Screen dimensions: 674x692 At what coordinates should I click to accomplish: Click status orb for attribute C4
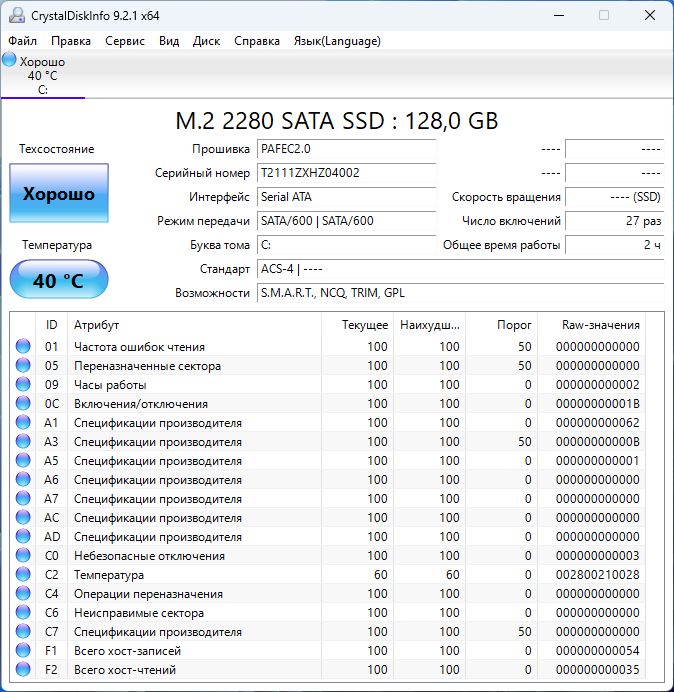[23, 593]
